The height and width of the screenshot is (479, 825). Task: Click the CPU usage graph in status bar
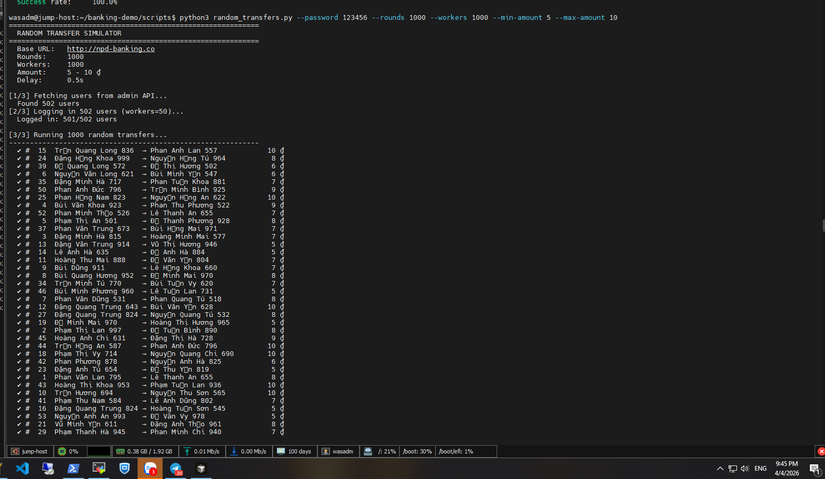(x=98, y=451)
